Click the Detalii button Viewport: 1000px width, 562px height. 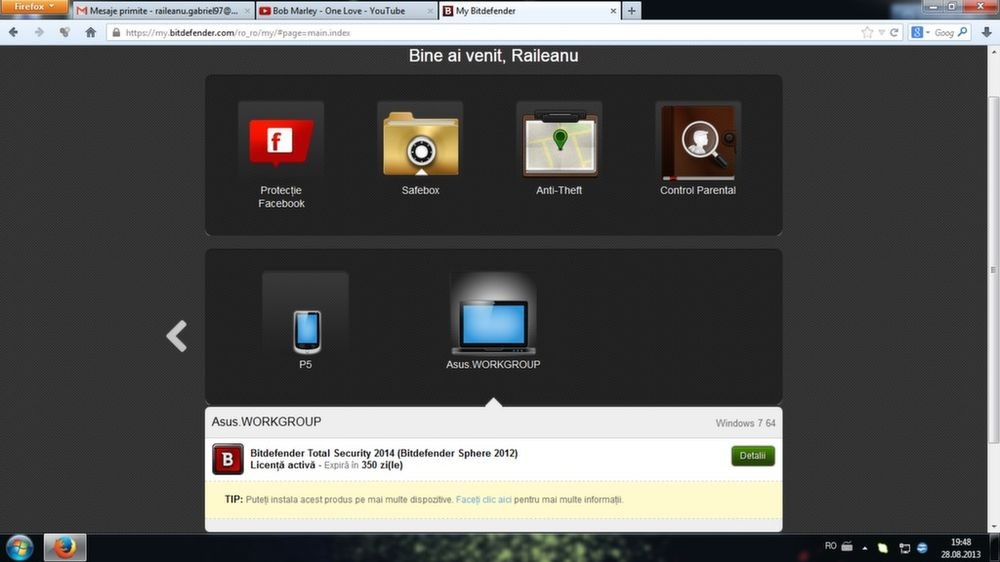[752, 456]
